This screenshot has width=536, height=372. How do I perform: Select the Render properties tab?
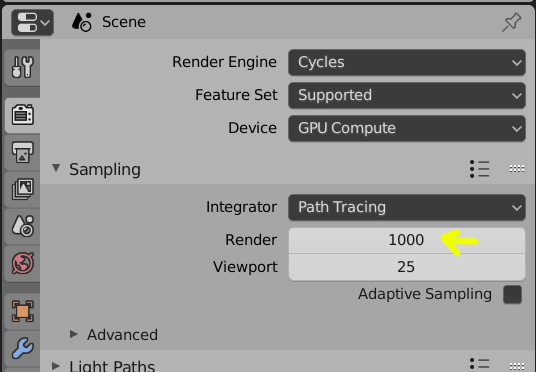23,115
